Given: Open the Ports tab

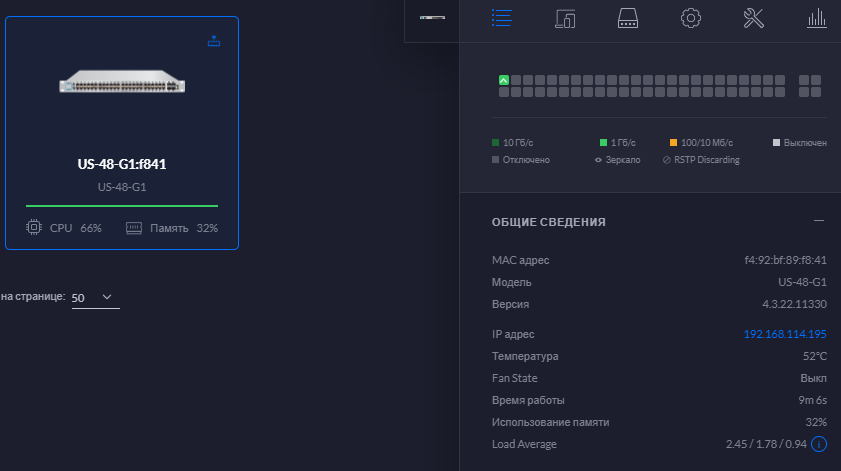Looking at the screenshot, I should point(628,18).
